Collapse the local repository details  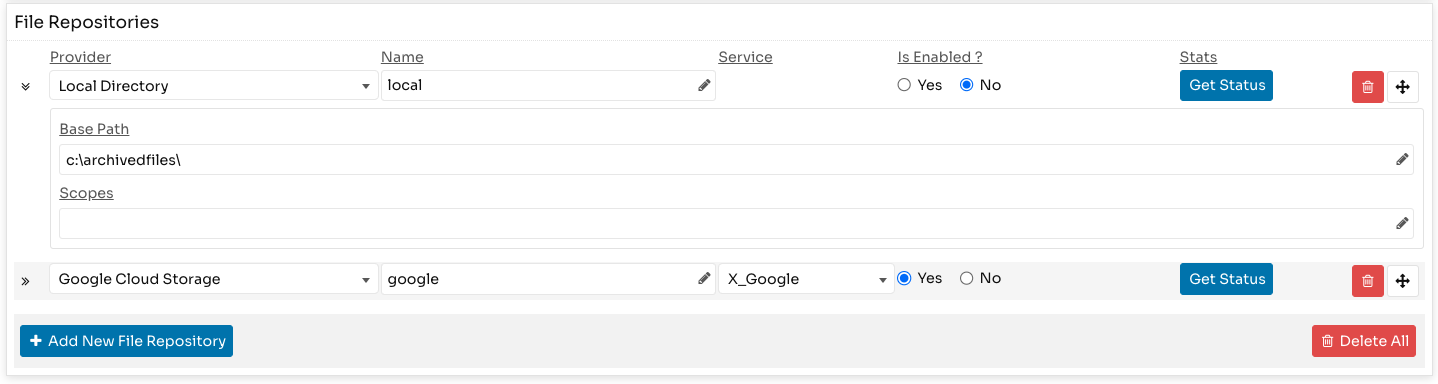click(26, 87)
